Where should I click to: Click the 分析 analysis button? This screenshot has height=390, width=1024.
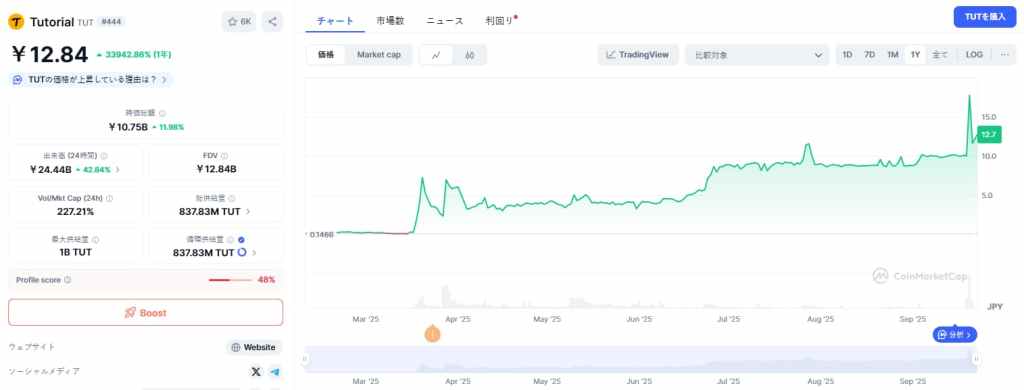[x=955, y=334]
